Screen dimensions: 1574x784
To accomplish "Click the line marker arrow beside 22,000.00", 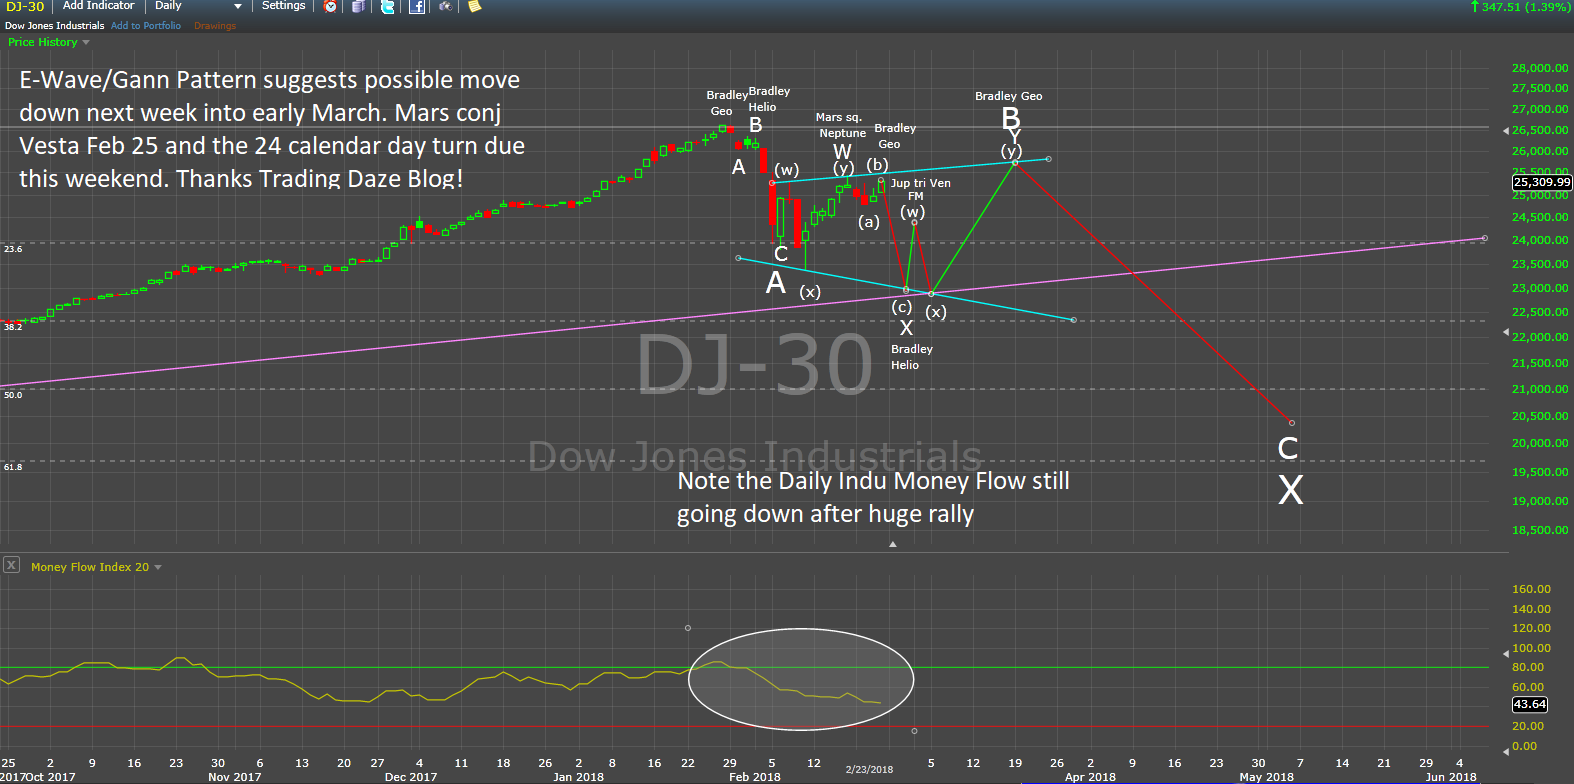I will (x=1506, y=333).
